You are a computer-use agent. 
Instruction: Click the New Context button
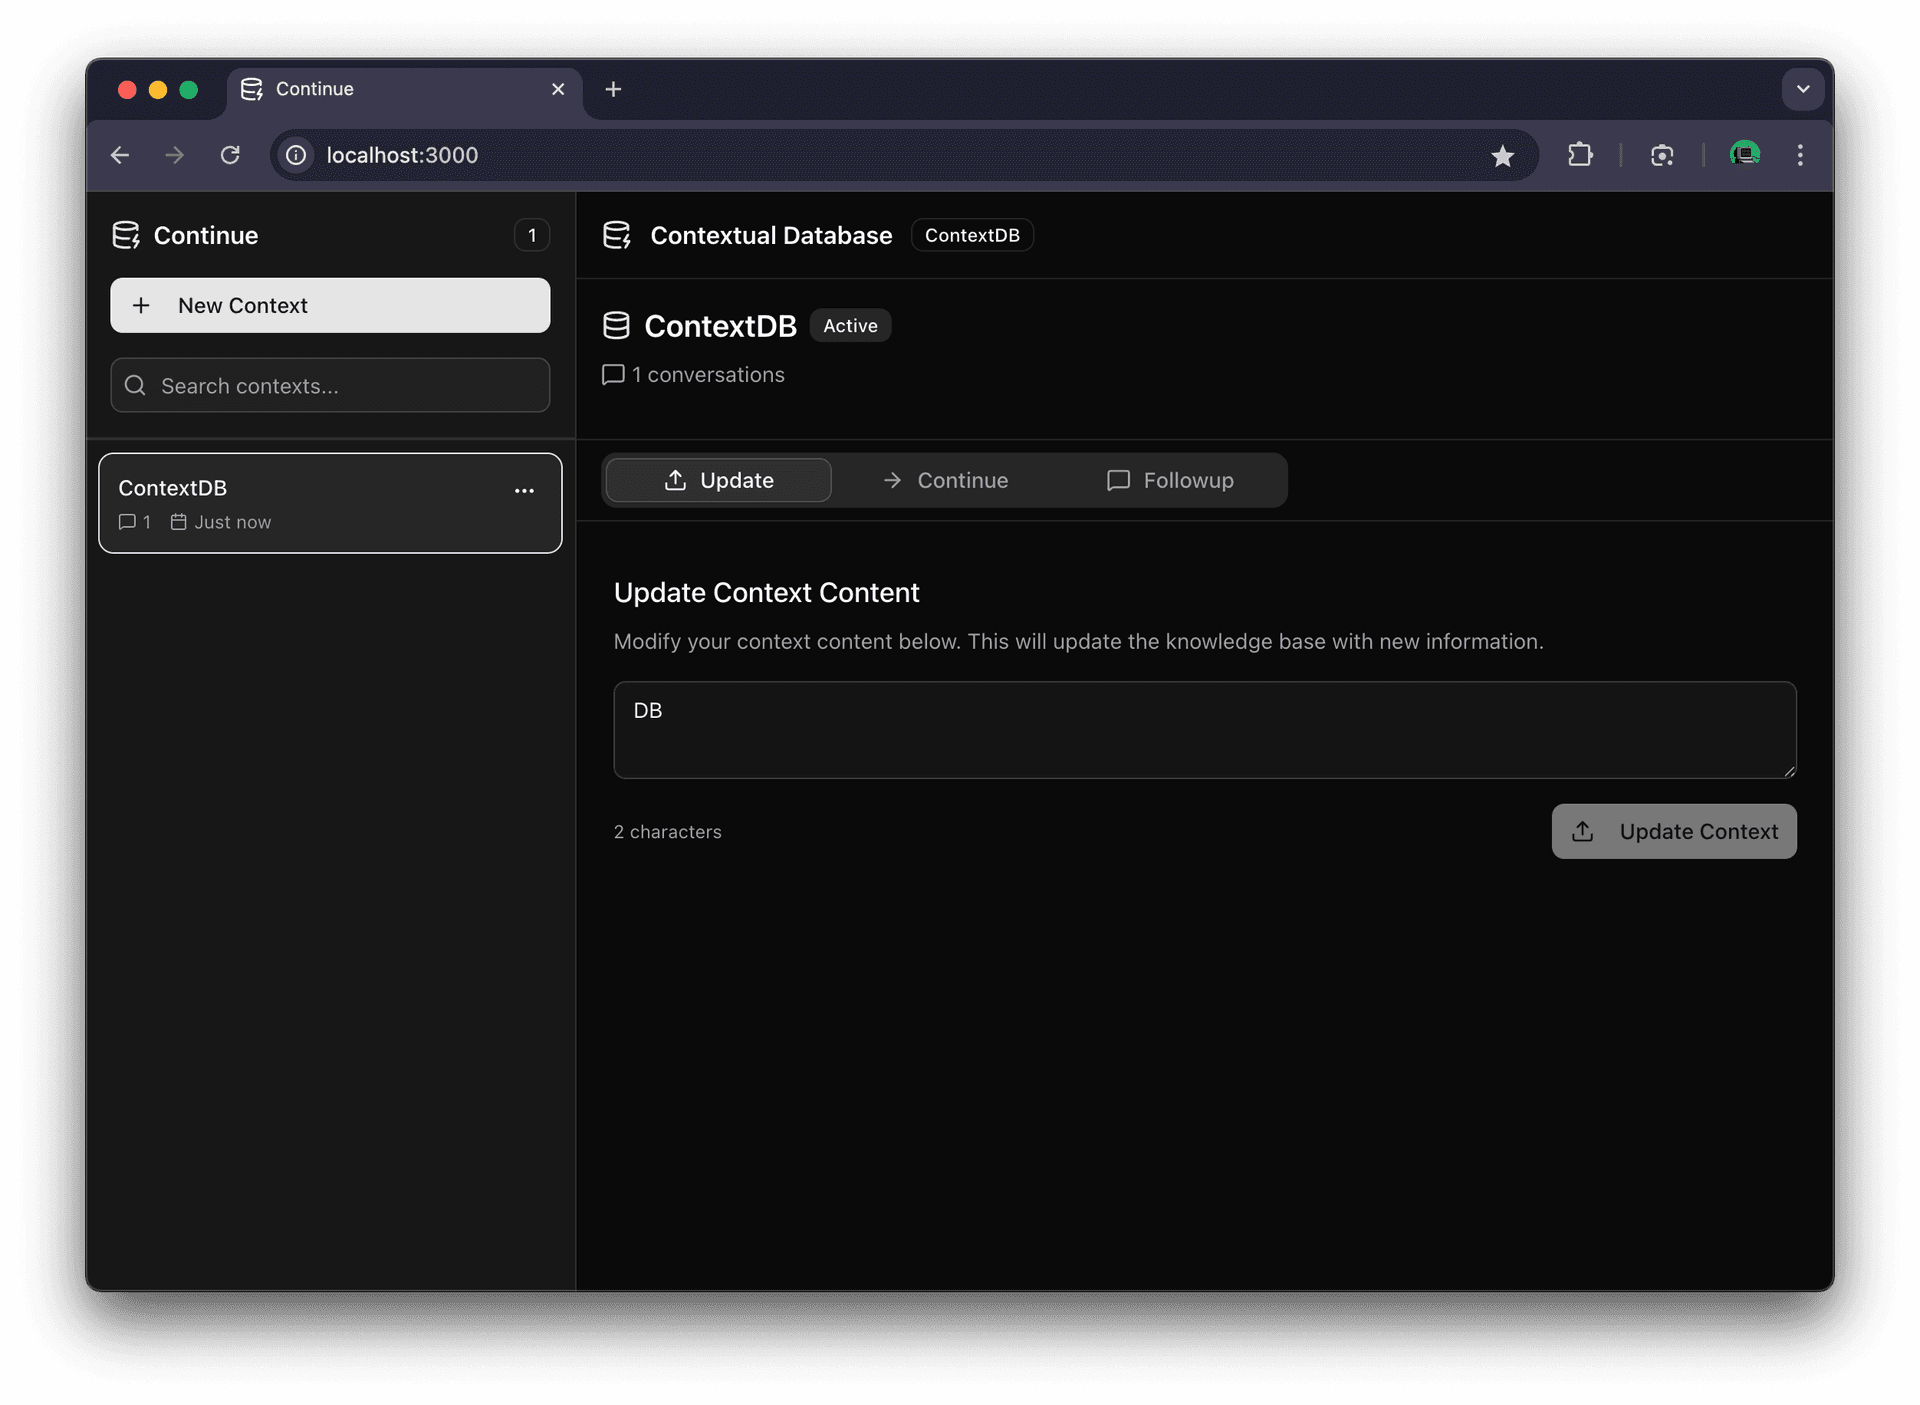click(x=330, y=306)
